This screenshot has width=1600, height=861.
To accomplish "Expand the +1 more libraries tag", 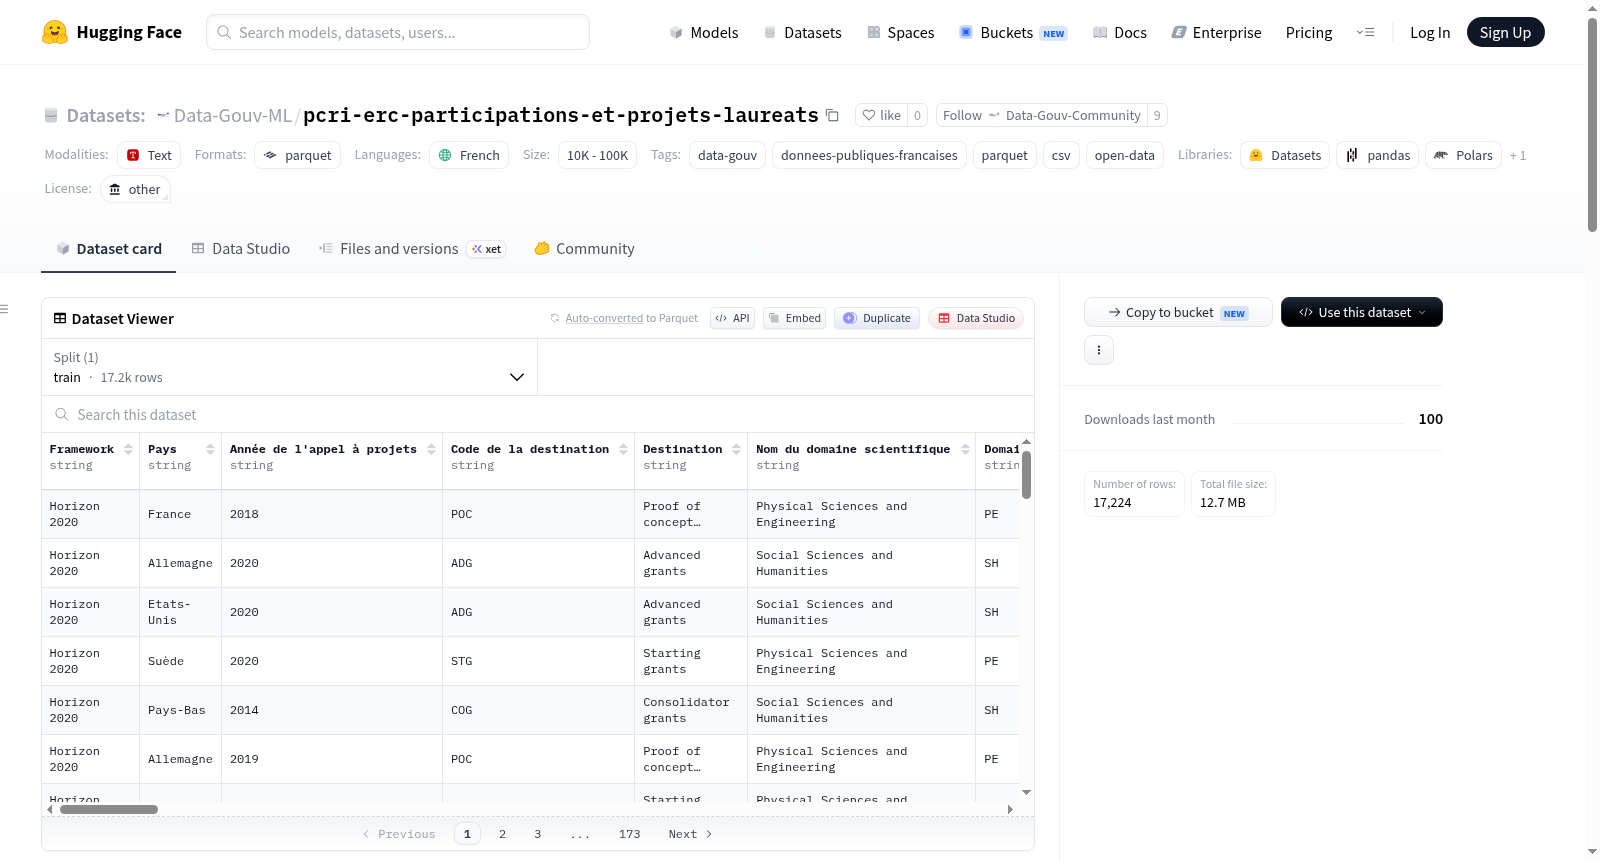I will [1518, 155].
